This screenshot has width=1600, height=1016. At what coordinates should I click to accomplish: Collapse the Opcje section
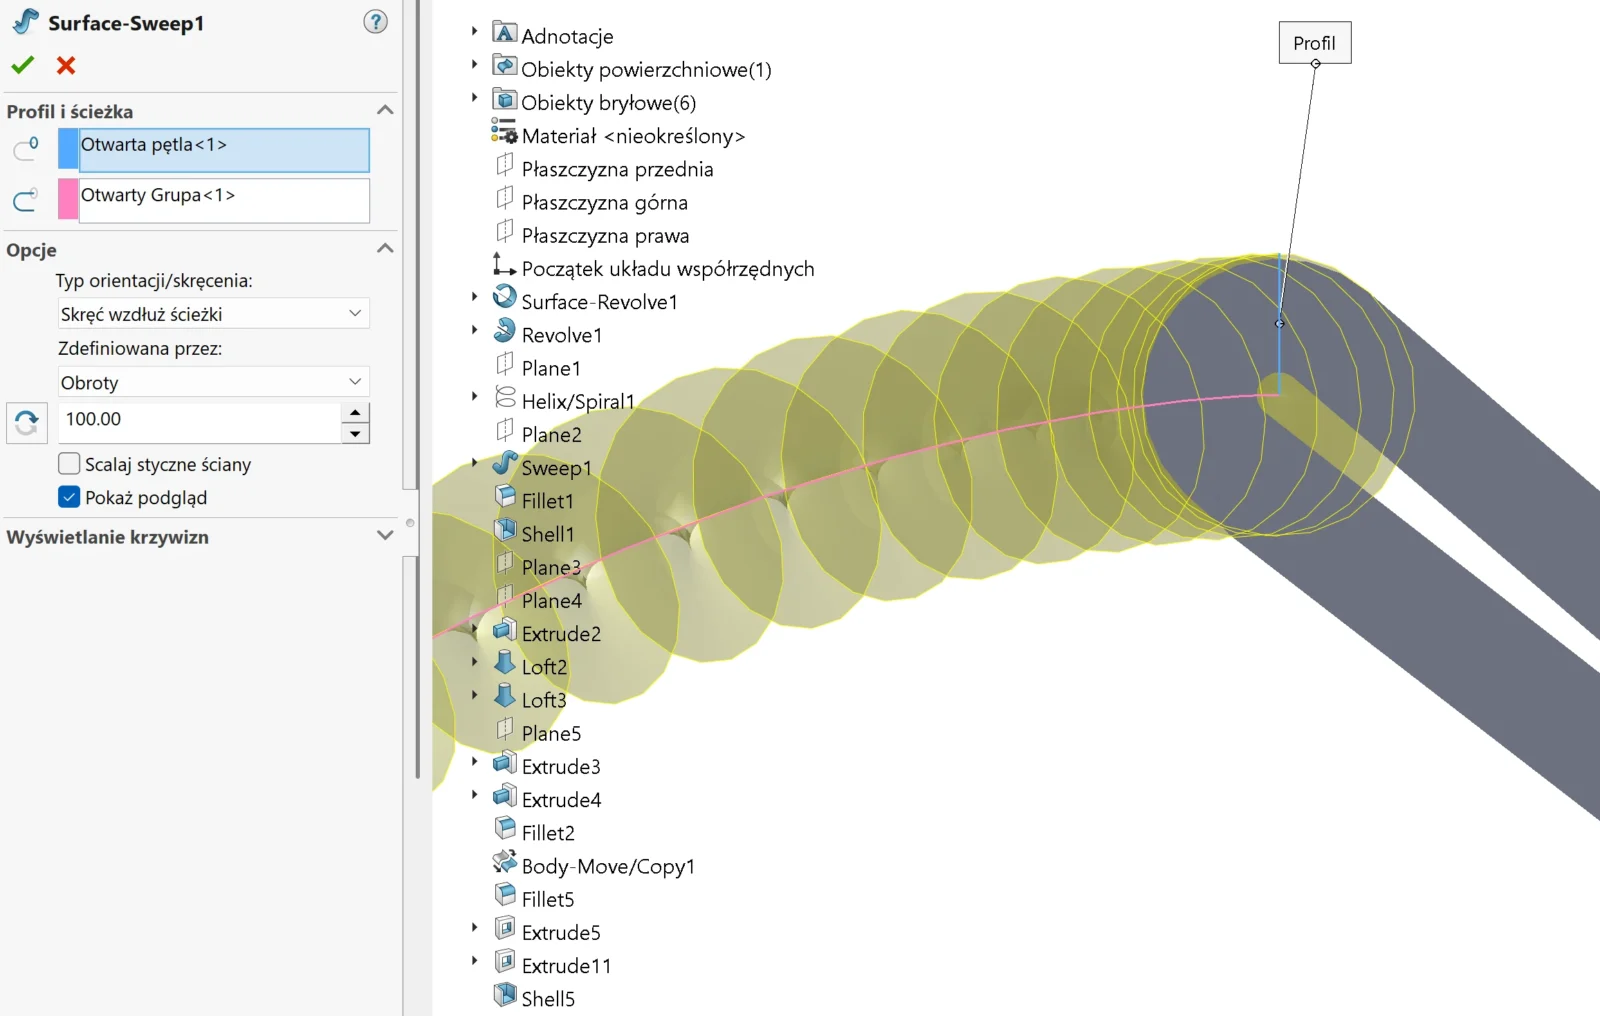tap(385, 248)
